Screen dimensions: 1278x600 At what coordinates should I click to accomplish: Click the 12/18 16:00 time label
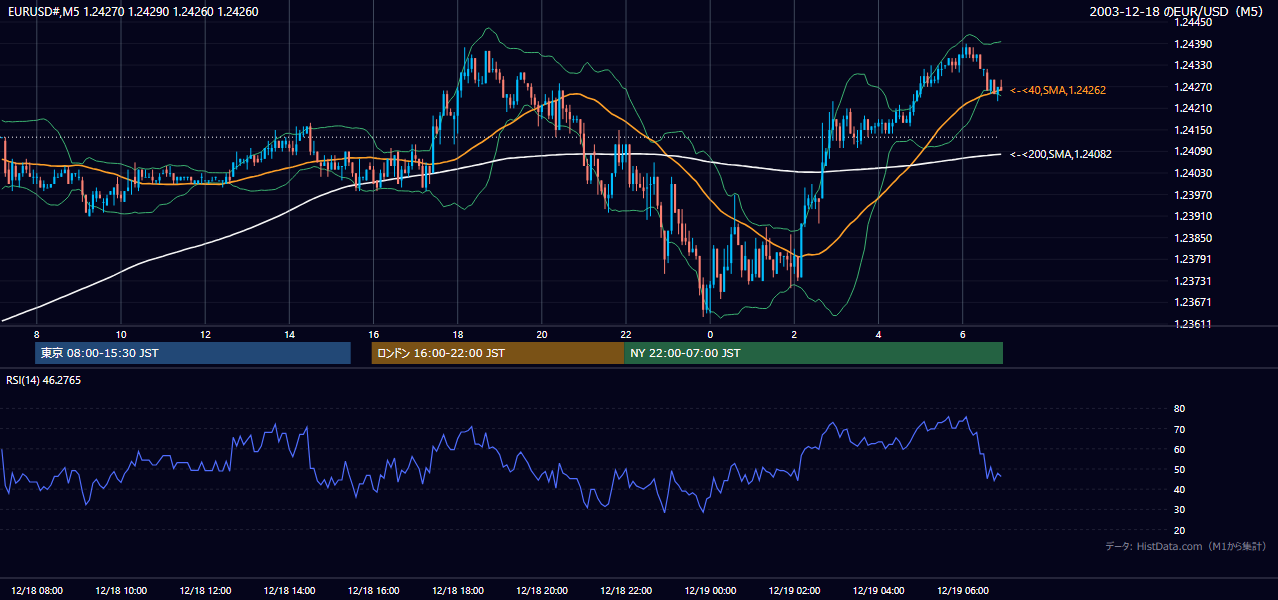[373, 591]
